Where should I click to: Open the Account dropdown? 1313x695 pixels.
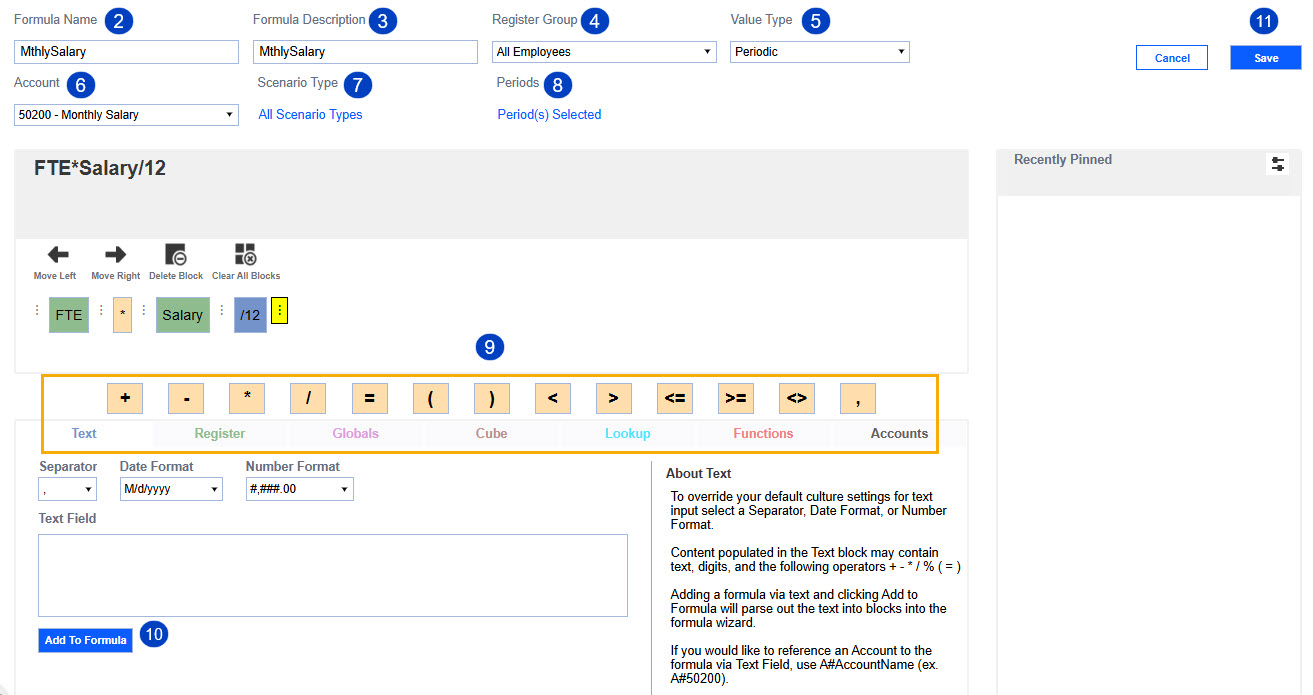pyautogui.click(x=126, y=115)
